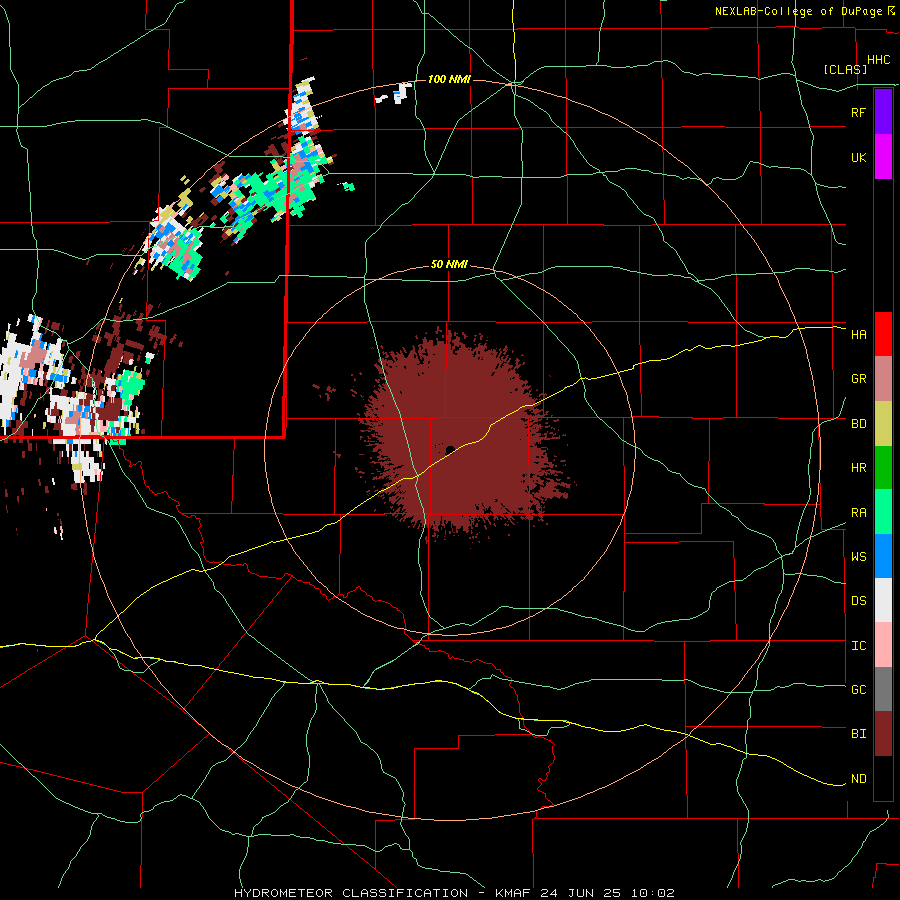The image size is (900, 900).
Task: Click the UK magenta legend swatch
Action: pos(883,157)
